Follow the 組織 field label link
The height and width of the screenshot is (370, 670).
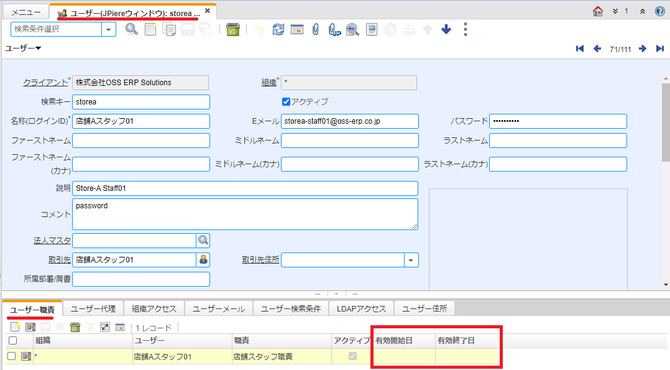[x=269, y=82]
